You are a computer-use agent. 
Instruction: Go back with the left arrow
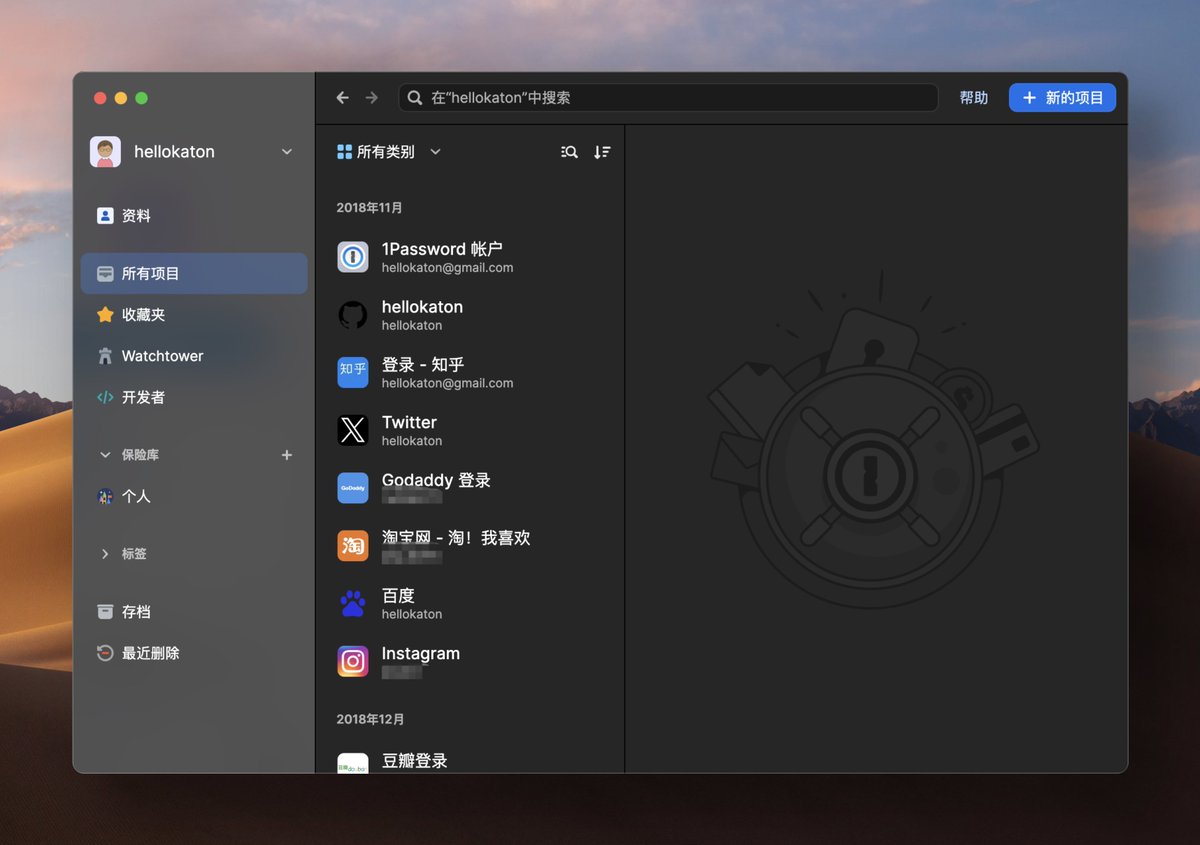click(x=342, y=98)
